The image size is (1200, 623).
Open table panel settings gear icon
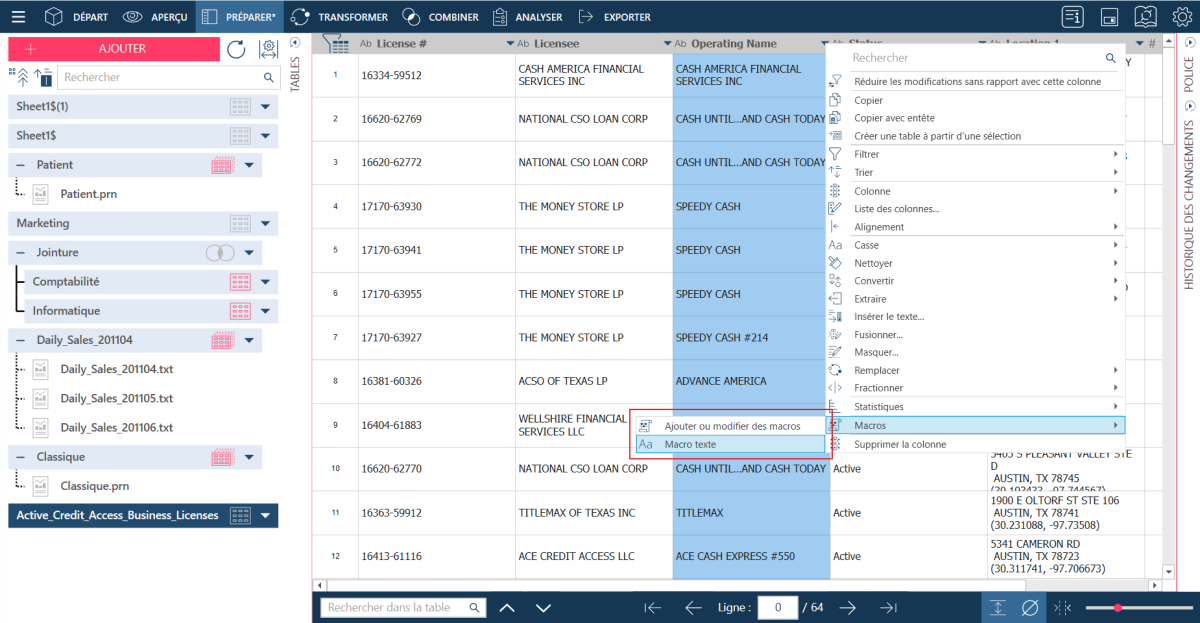point(267,49)
